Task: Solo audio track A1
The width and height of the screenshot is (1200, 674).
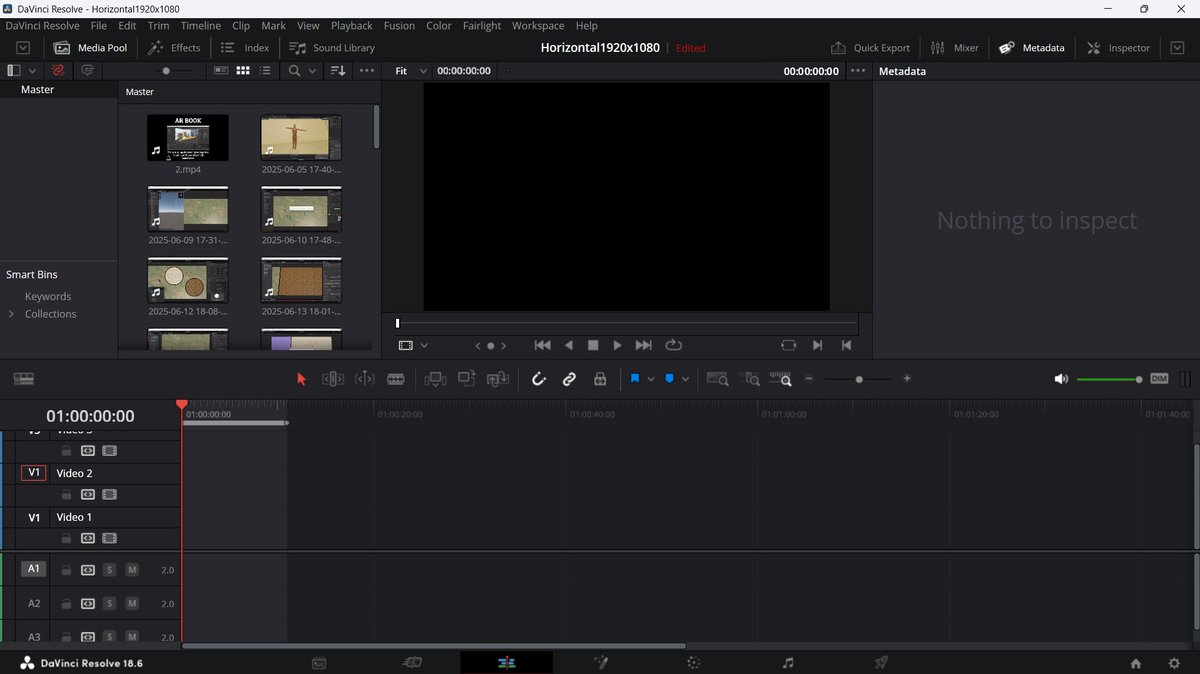Action: (x=110, y=568)
